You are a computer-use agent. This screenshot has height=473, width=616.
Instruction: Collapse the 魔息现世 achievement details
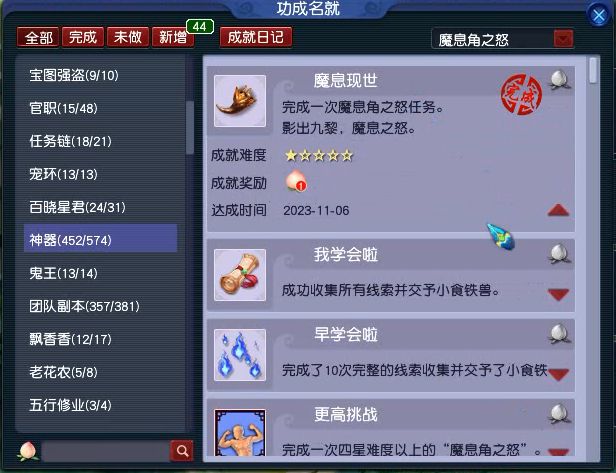(x=558, y=210)
